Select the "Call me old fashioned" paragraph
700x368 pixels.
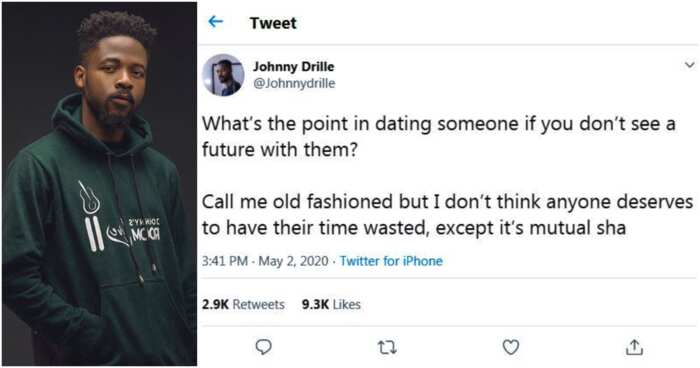tap(447, 215)
